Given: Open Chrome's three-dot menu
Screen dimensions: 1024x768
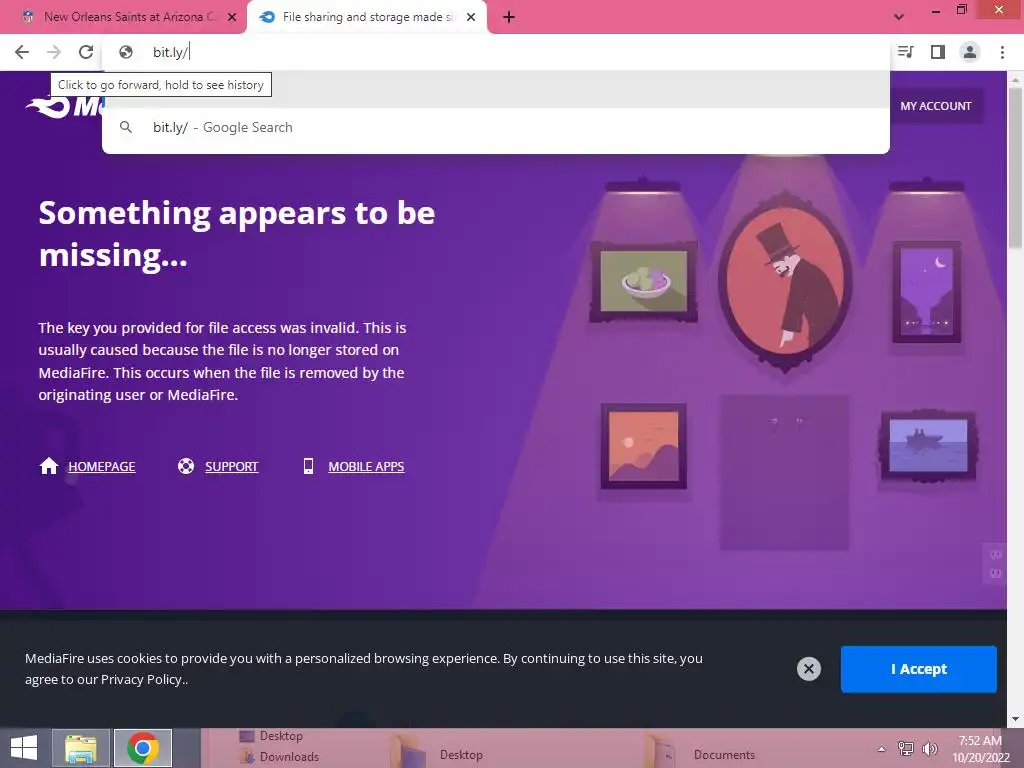Looking at the screenshot, I should [1002, 52].
